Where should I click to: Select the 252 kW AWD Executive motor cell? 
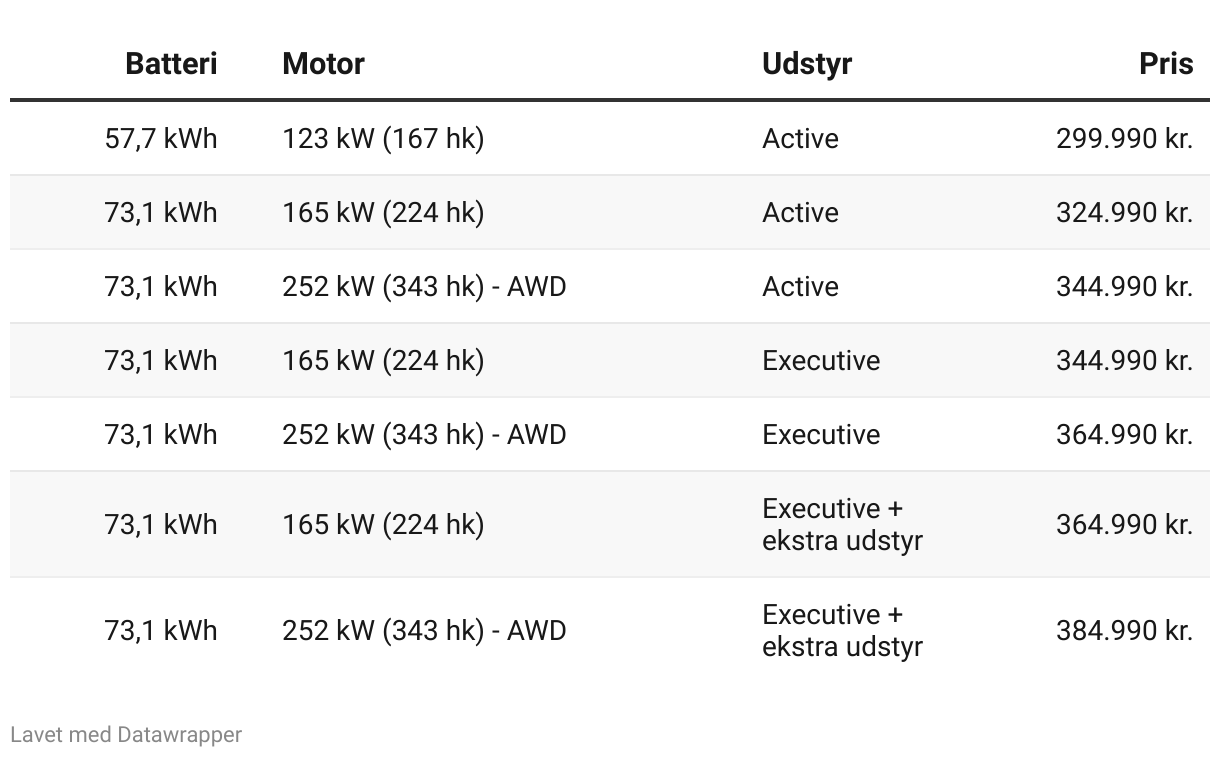pyautogui.click(x=424, y=434)
